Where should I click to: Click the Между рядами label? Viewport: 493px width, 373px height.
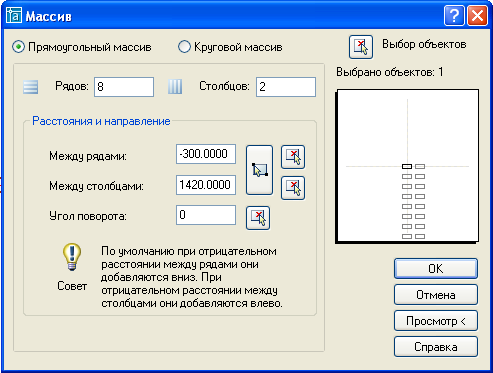pyautogui.click(x=88, y=156)
